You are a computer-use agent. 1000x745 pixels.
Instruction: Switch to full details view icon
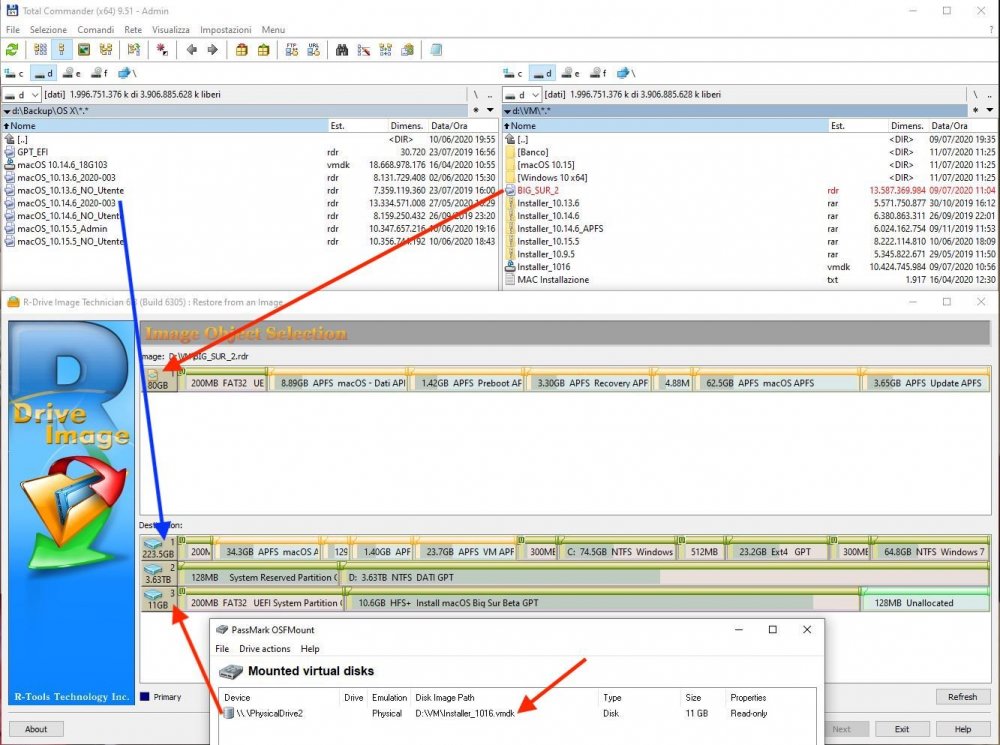point(61,50)
